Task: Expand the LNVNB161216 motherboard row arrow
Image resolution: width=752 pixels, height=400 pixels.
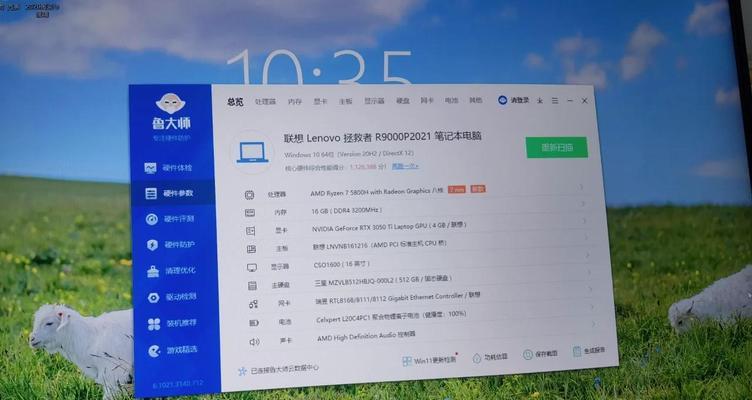Action: click(x=587, y=238)
